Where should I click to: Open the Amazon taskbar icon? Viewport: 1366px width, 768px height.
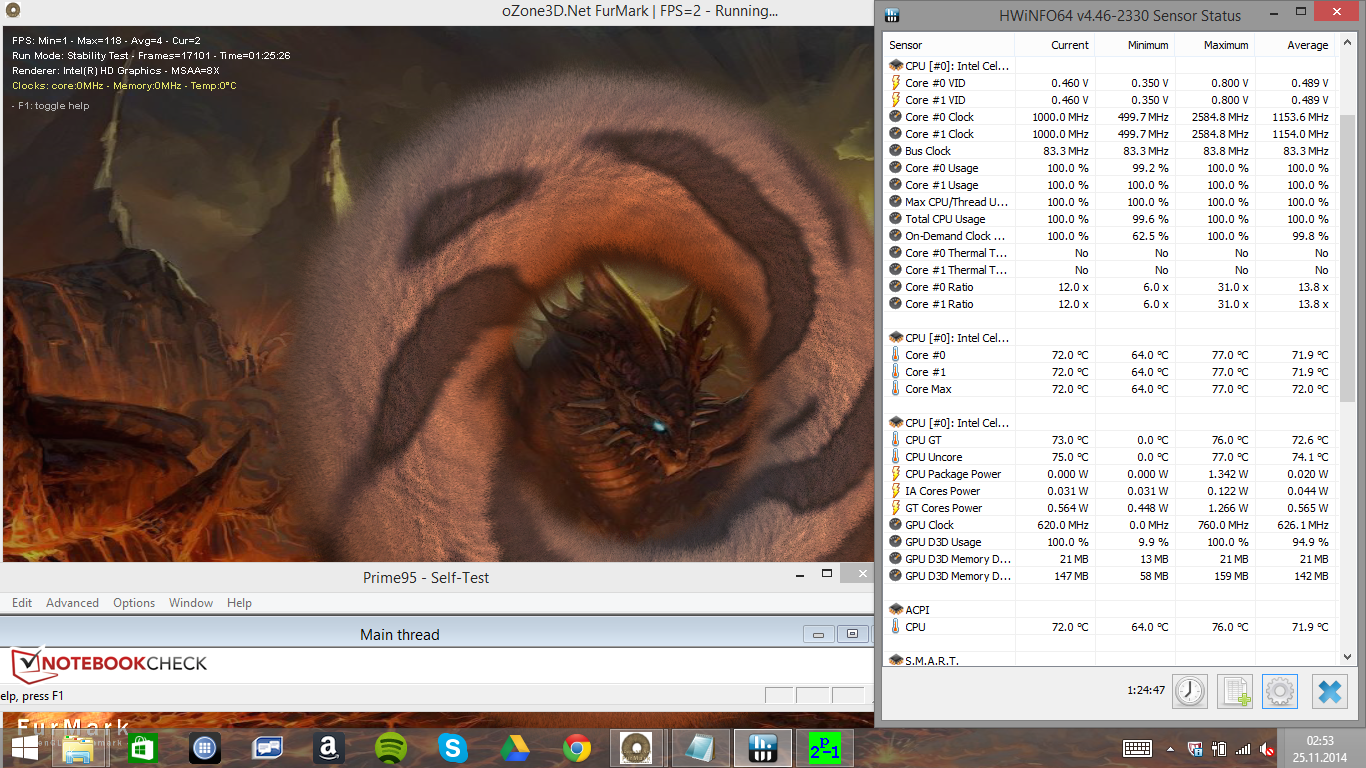click(x=328, y=748)
